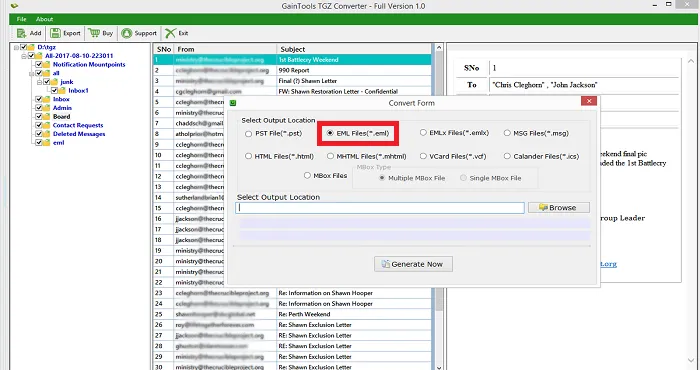Click the .org link in preview pane
Viewport: 700px width, 370px height.
pyautogui.click(x=608, y=264)
